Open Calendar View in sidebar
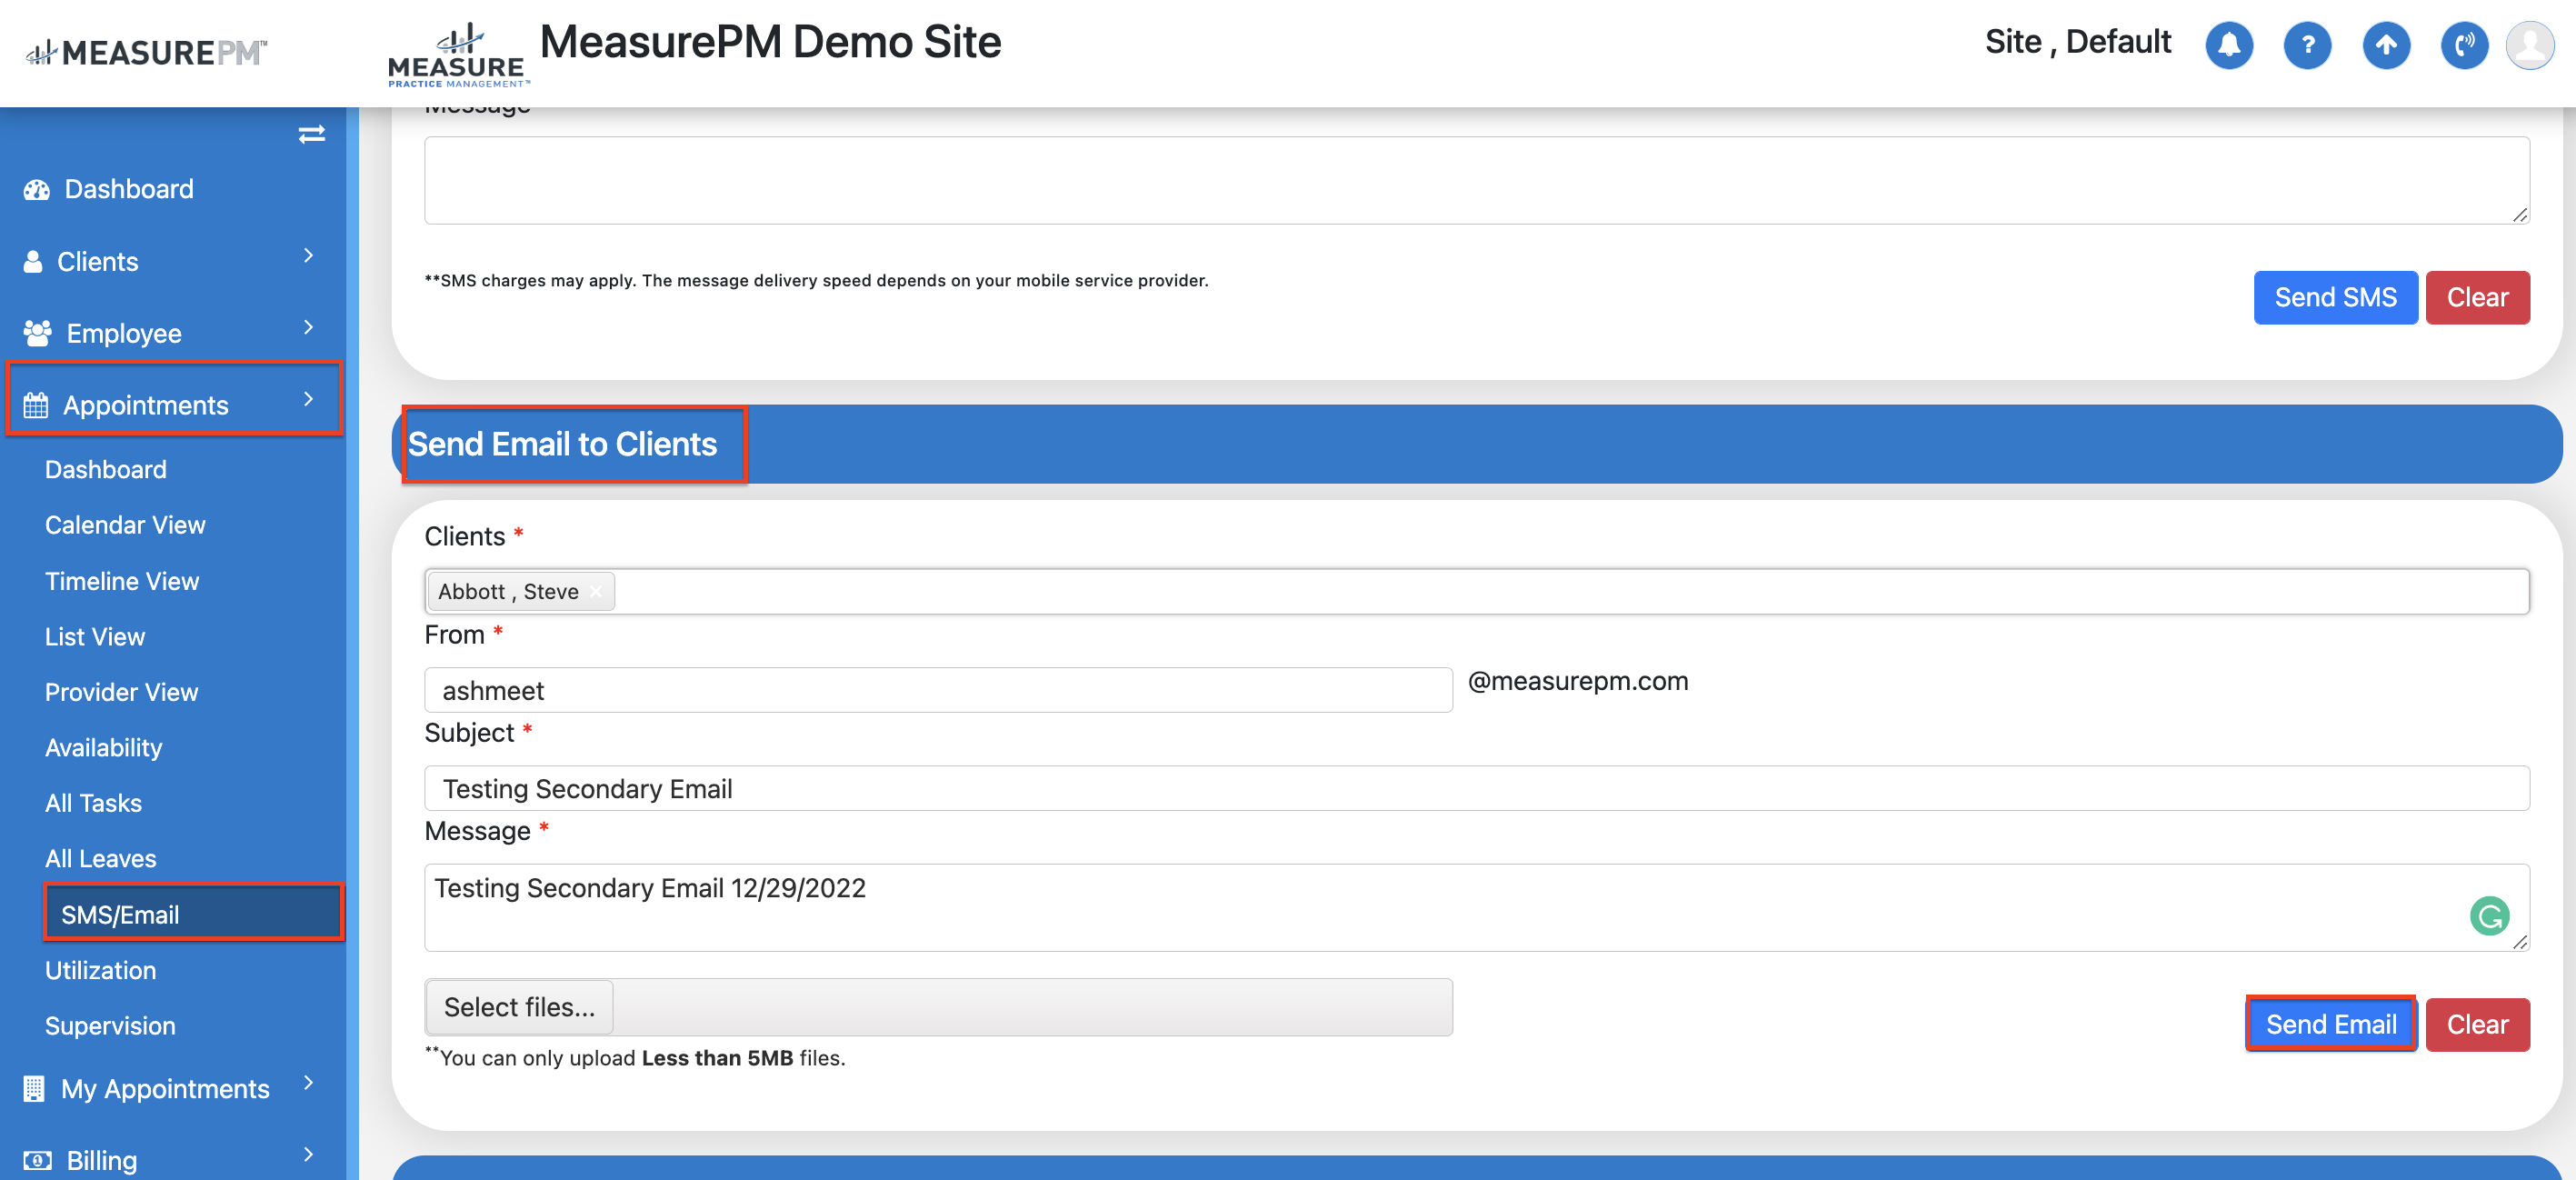This screenshot has height=1180, width=2576. point(125,524)
